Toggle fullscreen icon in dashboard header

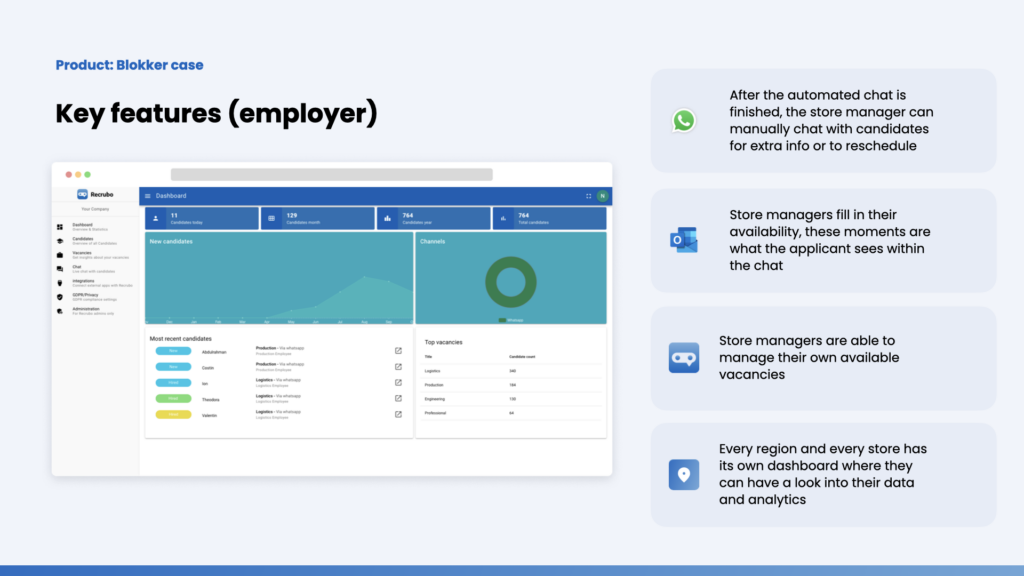588,196
